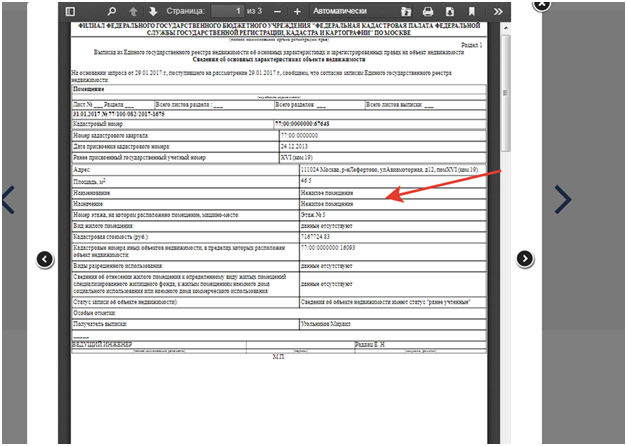Show next image with black circular arrow
The image size is (627, 446).
coord(525,259)
